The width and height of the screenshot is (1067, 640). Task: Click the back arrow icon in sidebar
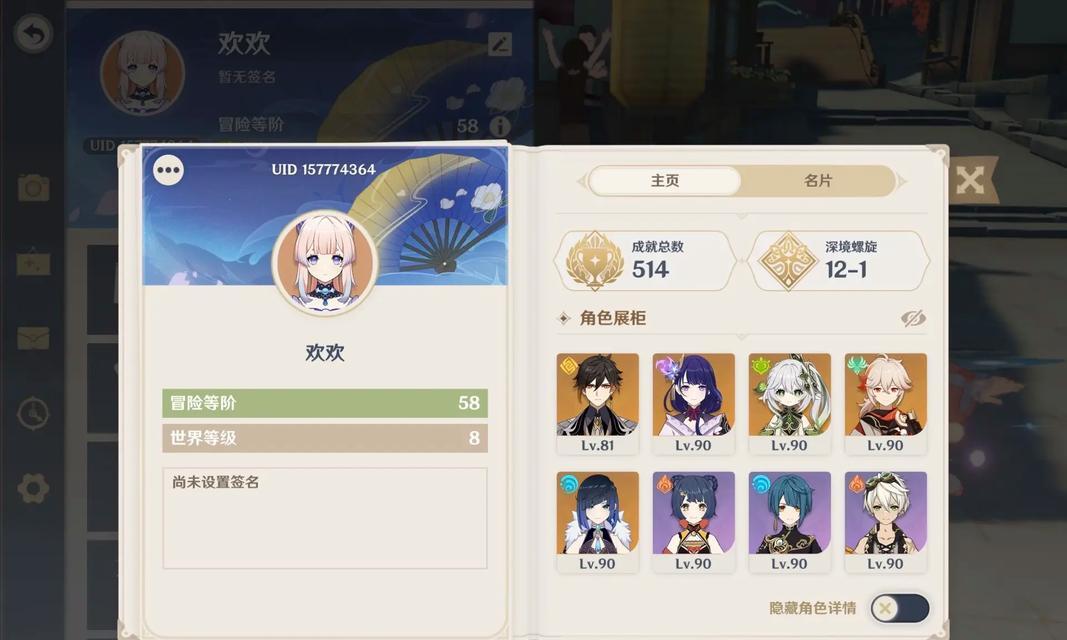coord(33,33)
